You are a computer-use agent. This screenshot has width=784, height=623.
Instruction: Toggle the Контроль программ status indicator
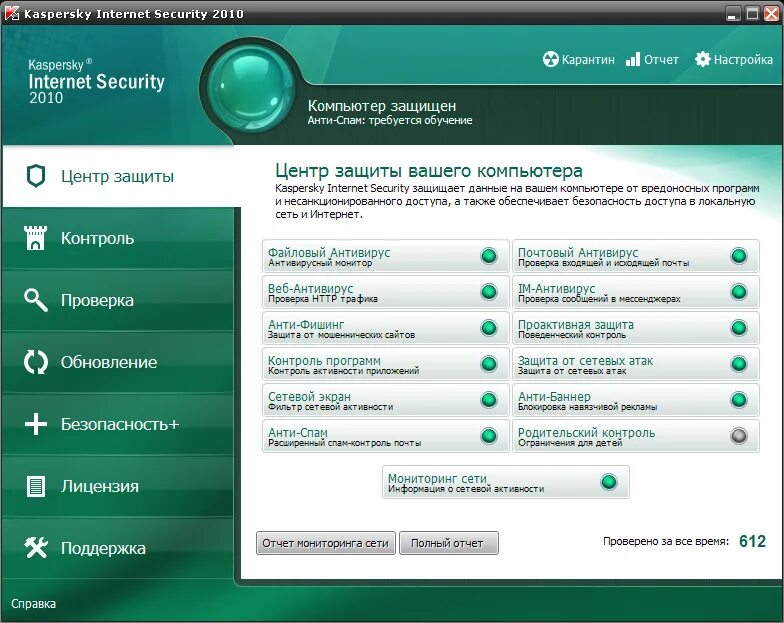click(488, 364)
